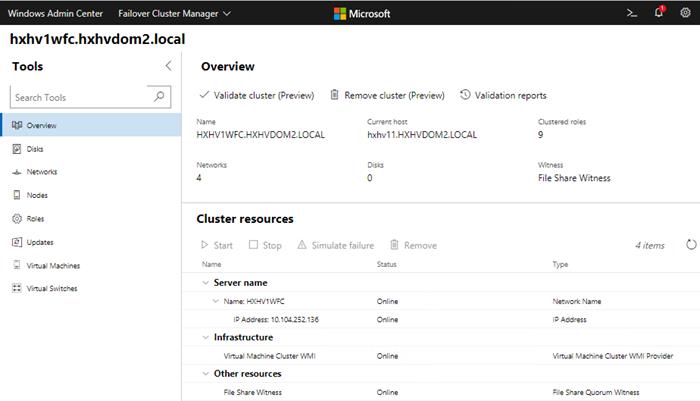Collapse the Name: HXHV1WFC row
The height and width of the screenshot is (401, 700).
[216, 301]
